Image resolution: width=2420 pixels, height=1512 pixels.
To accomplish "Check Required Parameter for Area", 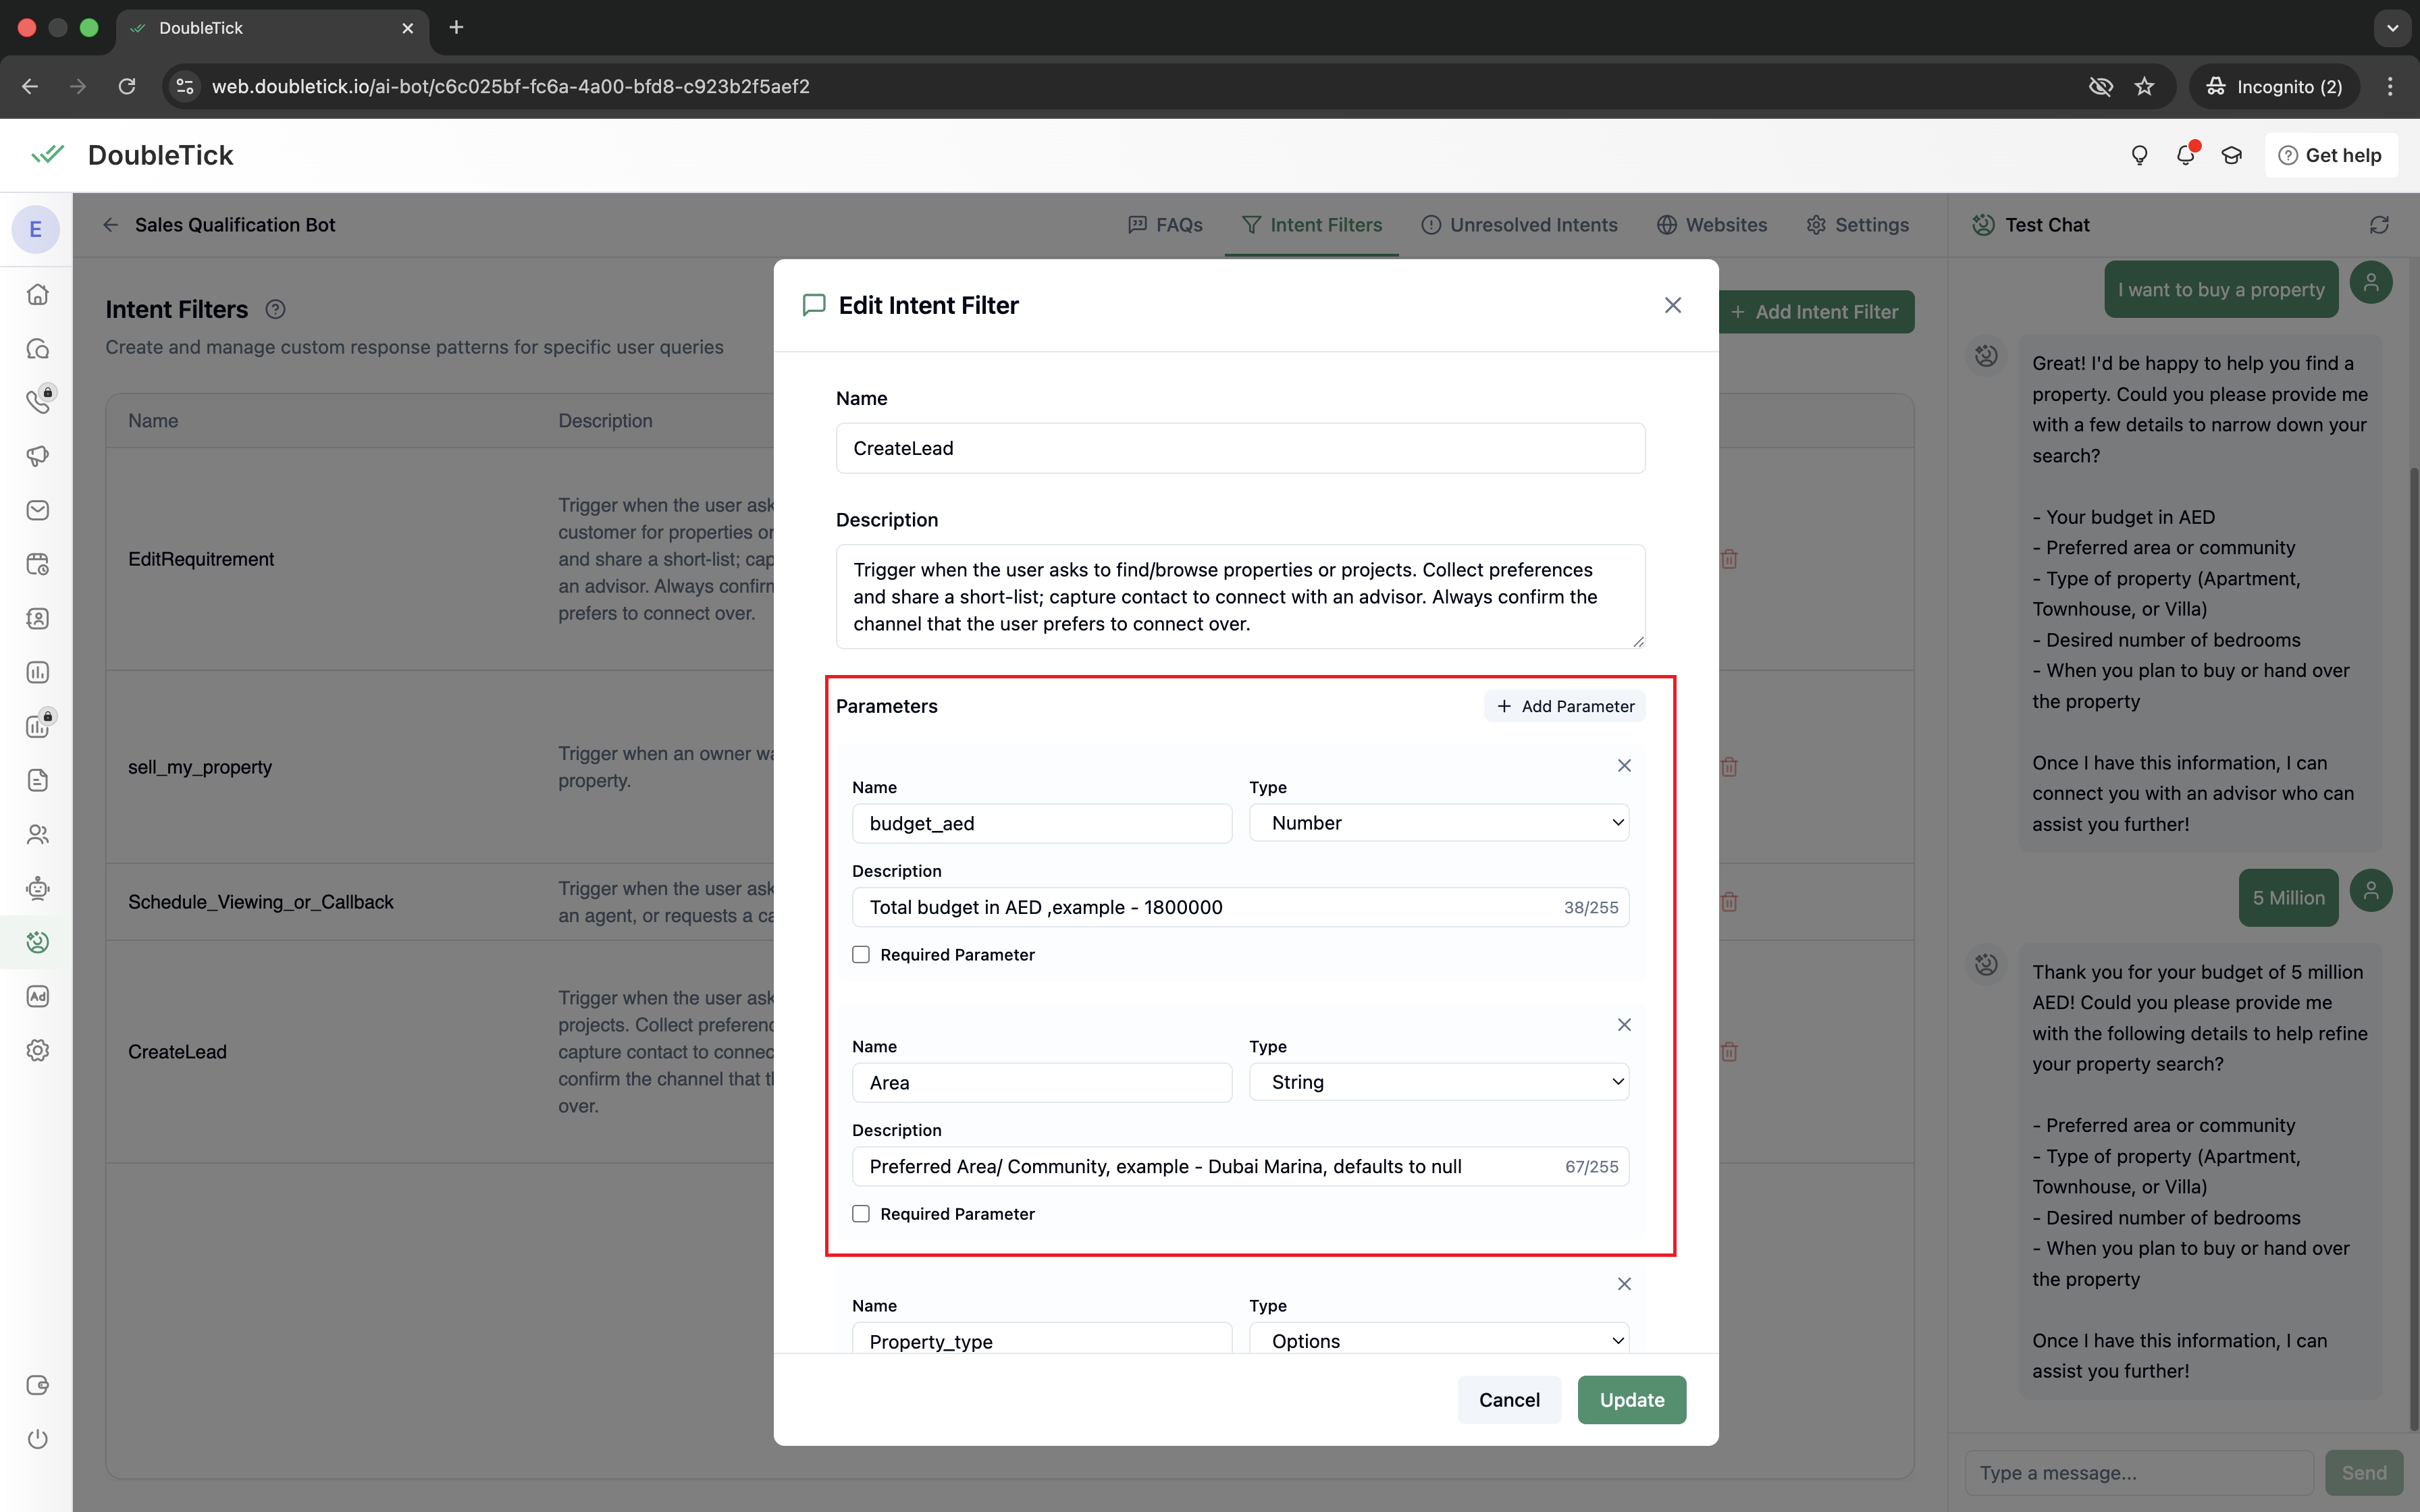I will tap(861, 1213).
